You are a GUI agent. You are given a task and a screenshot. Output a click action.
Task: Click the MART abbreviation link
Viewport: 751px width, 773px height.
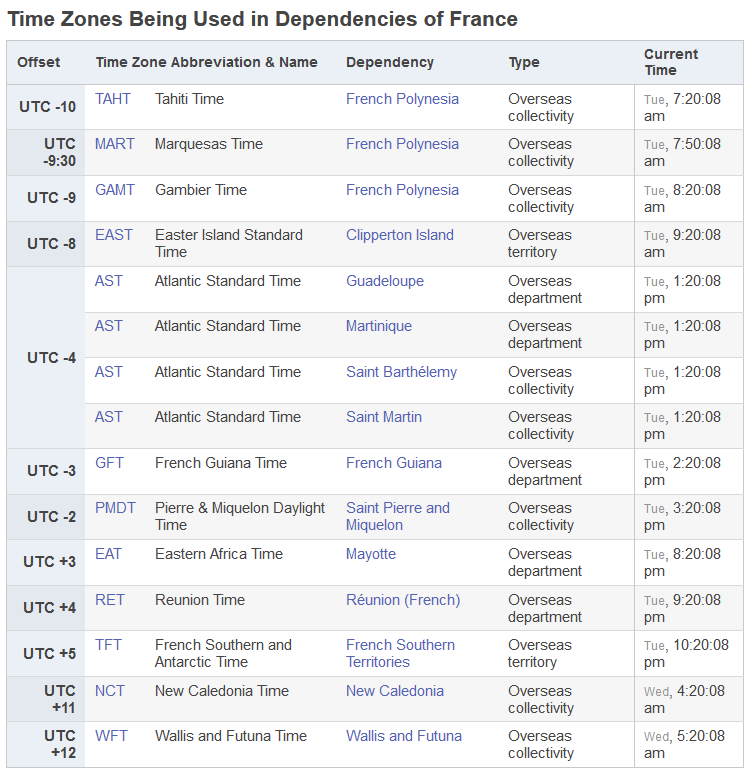pos(114,144)
